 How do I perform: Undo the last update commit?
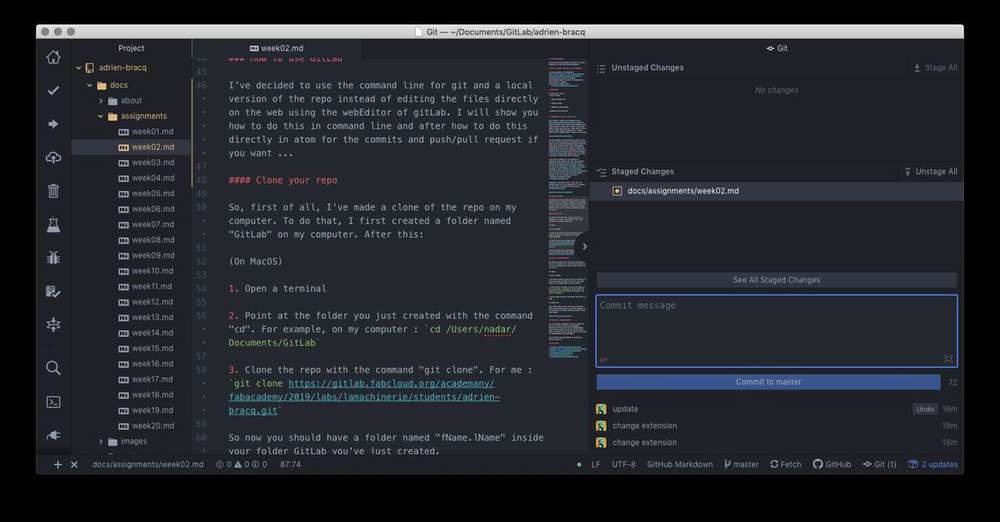pyautogui.click(x=925, y=409)
